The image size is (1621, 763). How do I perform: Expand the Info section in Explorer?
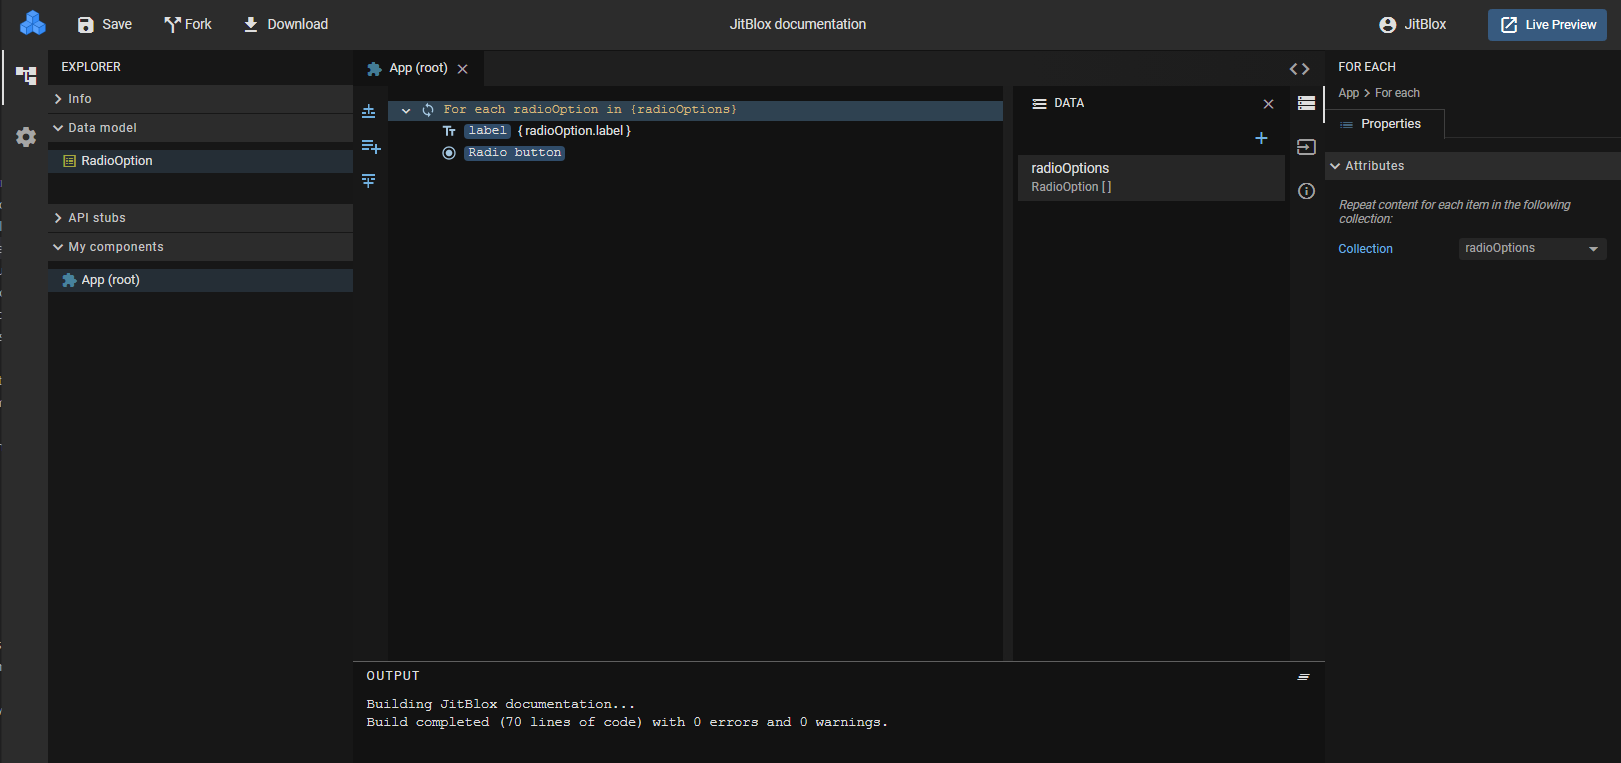[80, 99]
